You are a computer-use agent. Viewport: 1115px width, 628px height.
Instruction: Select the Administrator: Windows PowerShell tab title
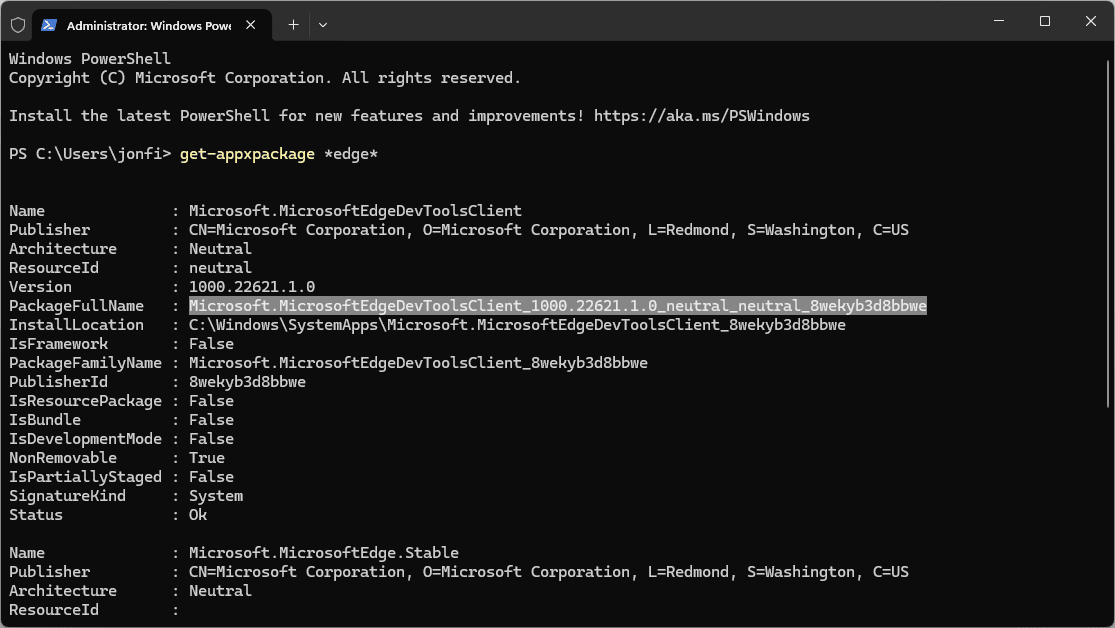(148, 25)
